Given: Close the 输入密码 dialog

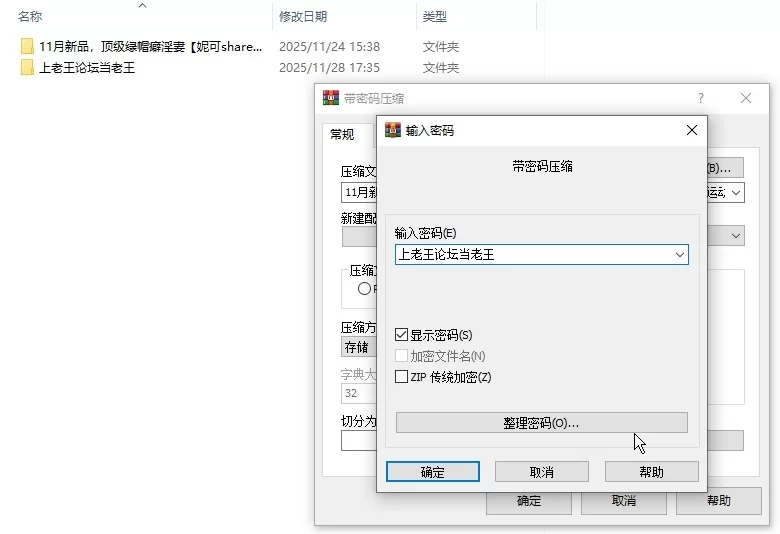Looking at the screenshot, I should [691, 130].
